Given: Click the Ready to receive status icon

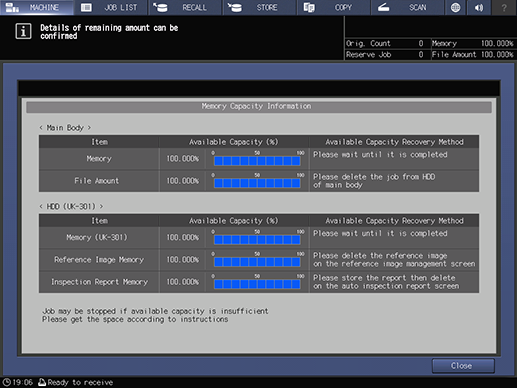Looking at the screenshot, I should coord(42,382).
